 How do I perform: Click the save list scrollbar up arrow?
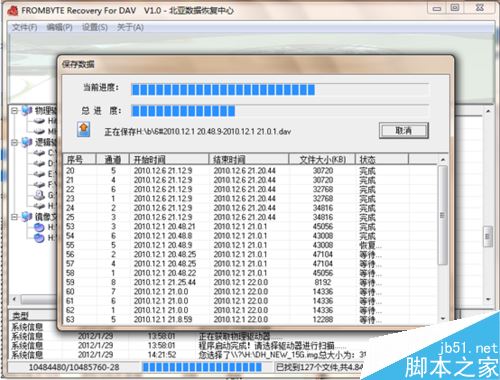pyautogui.click(x=443, y=160)
